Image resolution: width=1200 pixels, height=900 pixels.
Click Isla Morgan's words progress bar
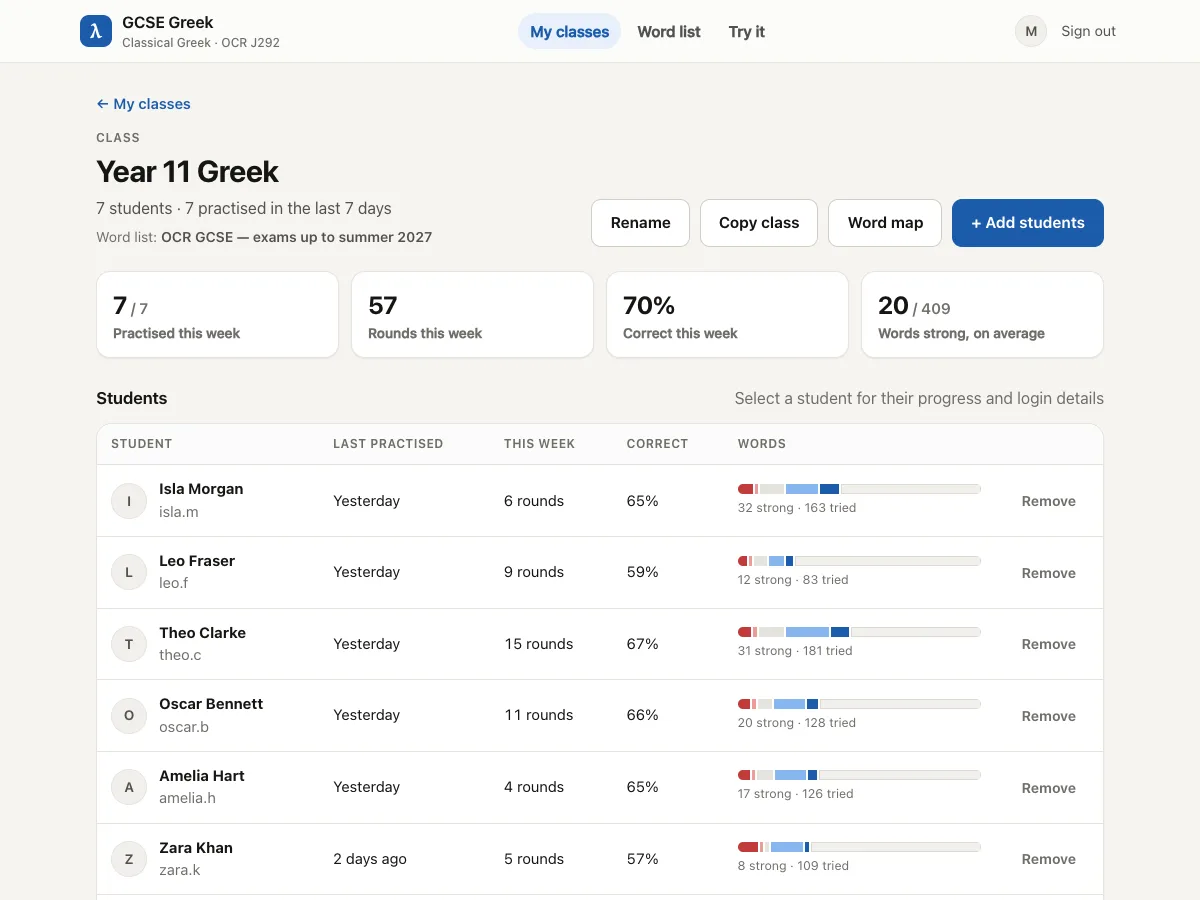click(859, 489)
